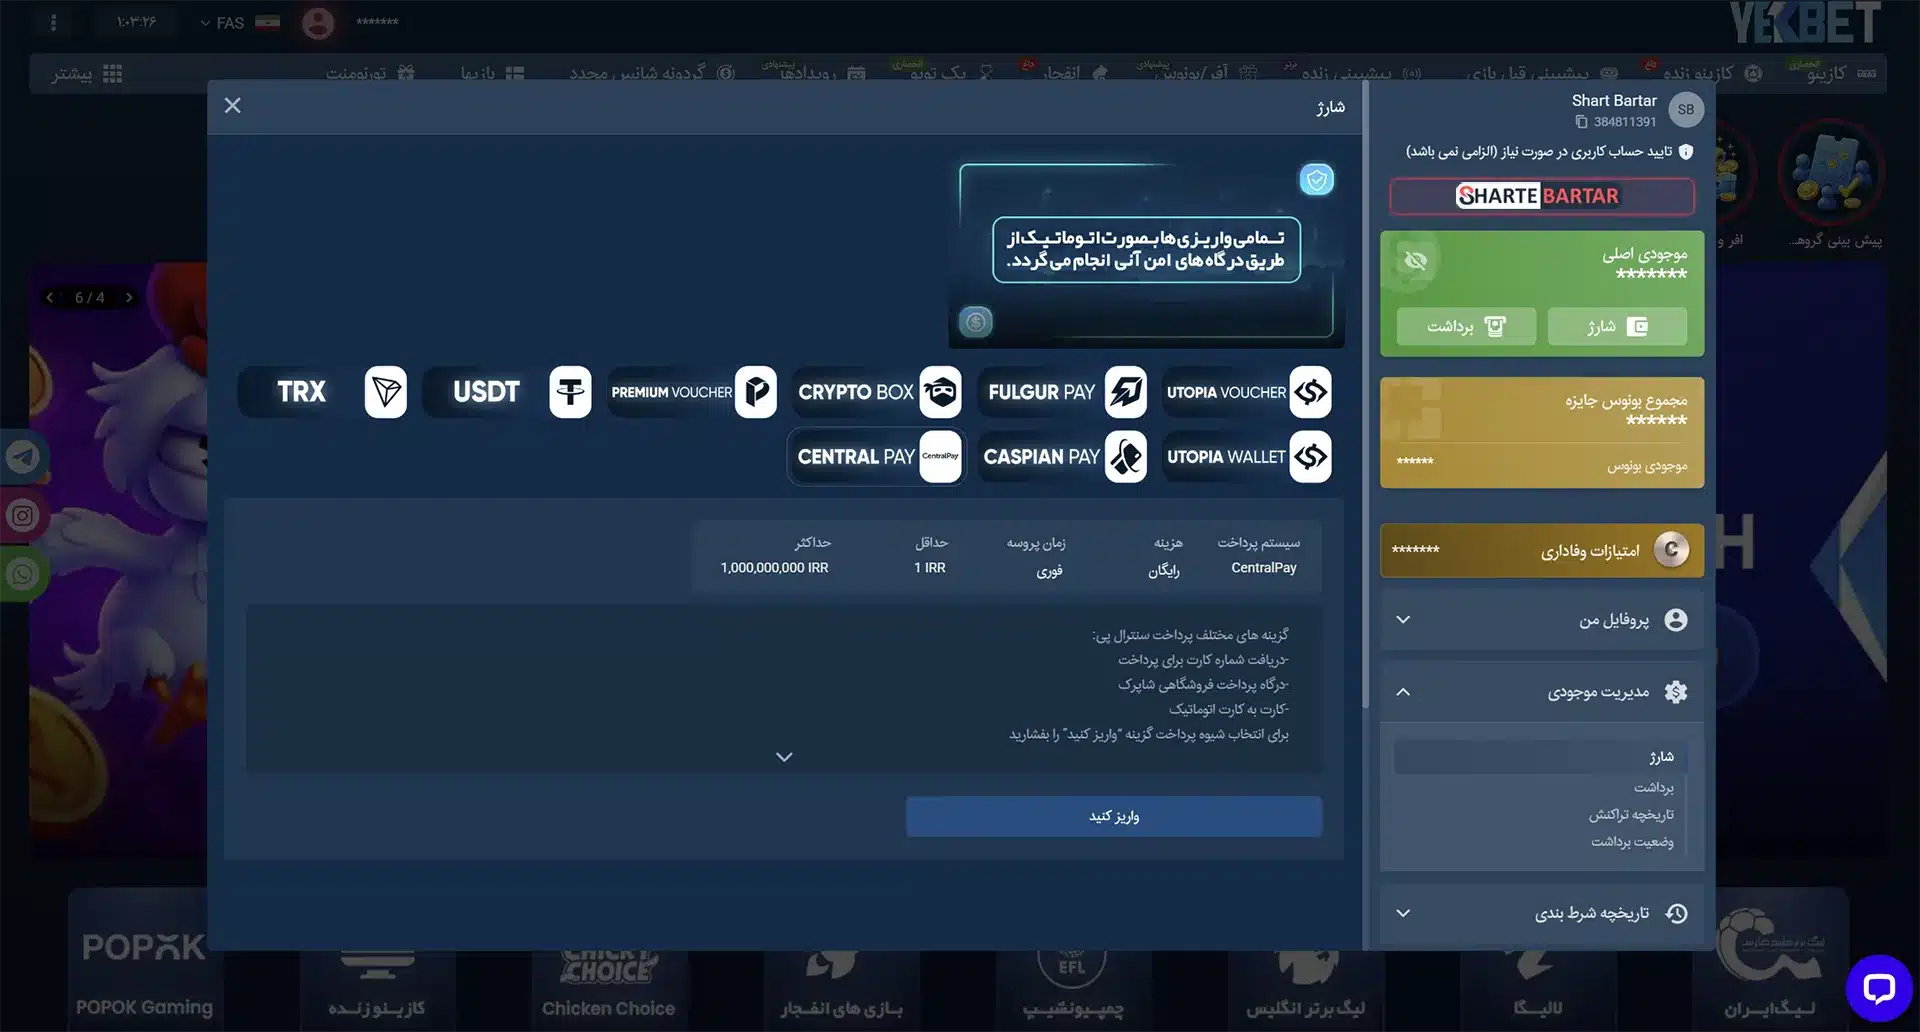Choose Caspian Pay payment option
This screenshot has width=1920, height=1032.
1062,457
